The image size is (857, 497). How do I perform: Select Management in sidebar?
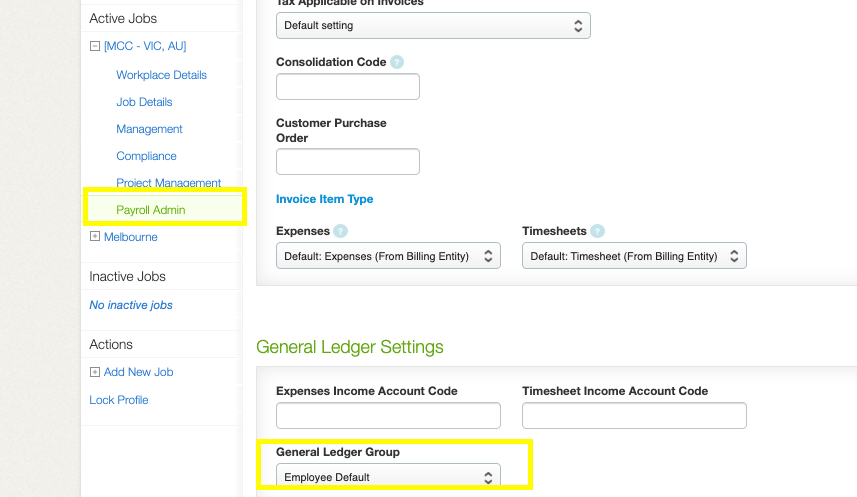coord(149,129)
